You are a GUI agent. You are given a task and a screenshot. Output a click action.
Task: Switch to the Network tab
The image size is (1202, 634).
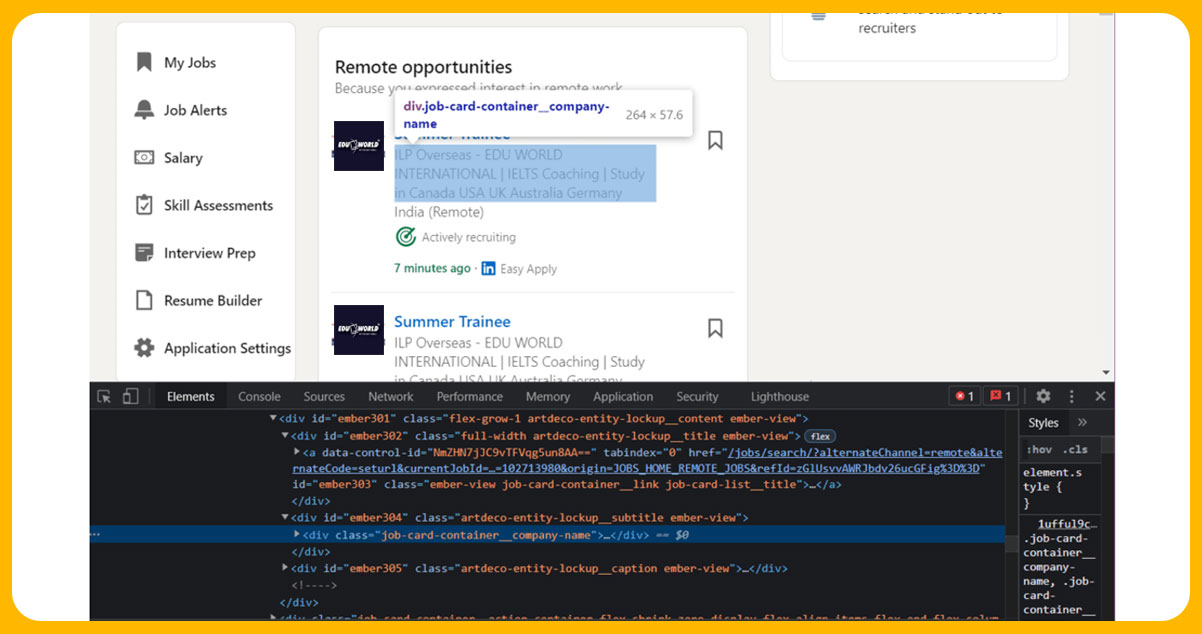click(390, 397)
